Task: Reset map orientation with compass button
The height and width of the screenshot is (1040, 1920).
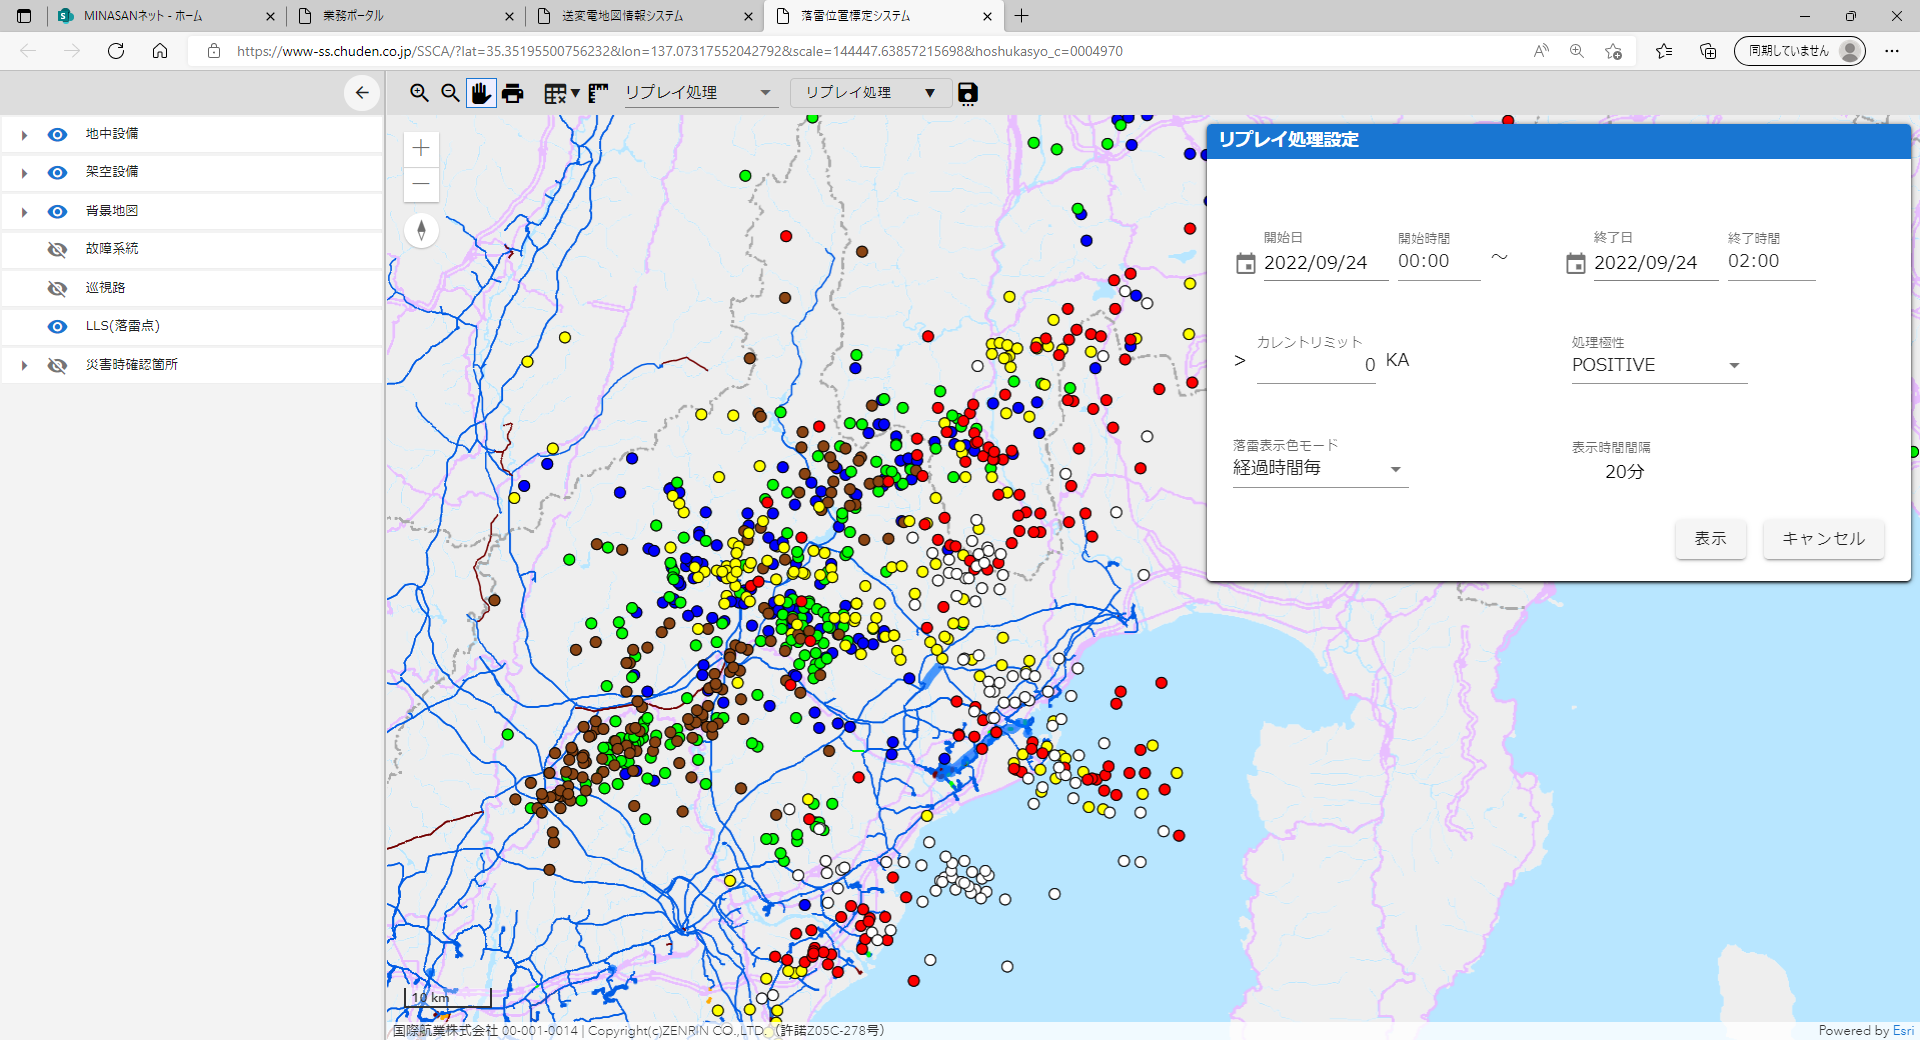Action: 421,231
